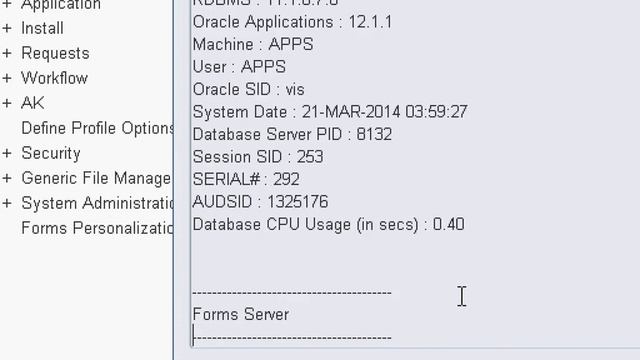This screenshot has height=360, width=640.
Task: Select the AK menu entry
Action: [33, 103]
